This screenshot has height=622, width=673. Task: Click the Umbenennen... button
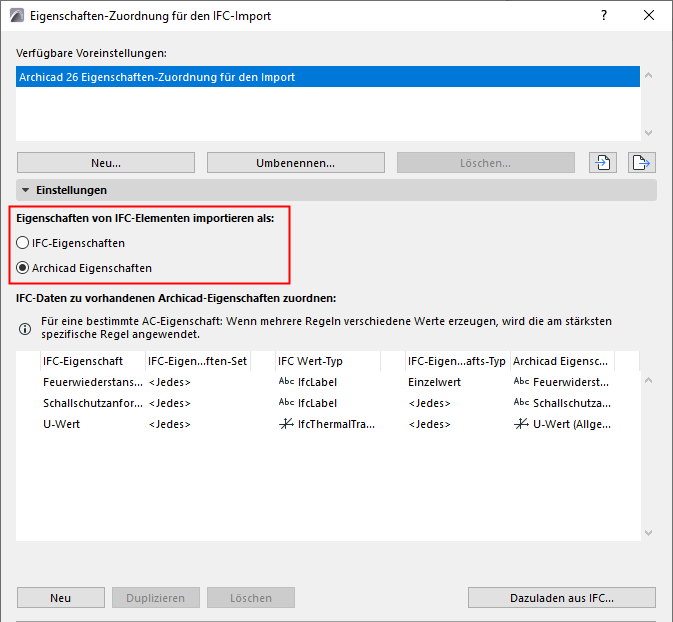pos(296,163)
